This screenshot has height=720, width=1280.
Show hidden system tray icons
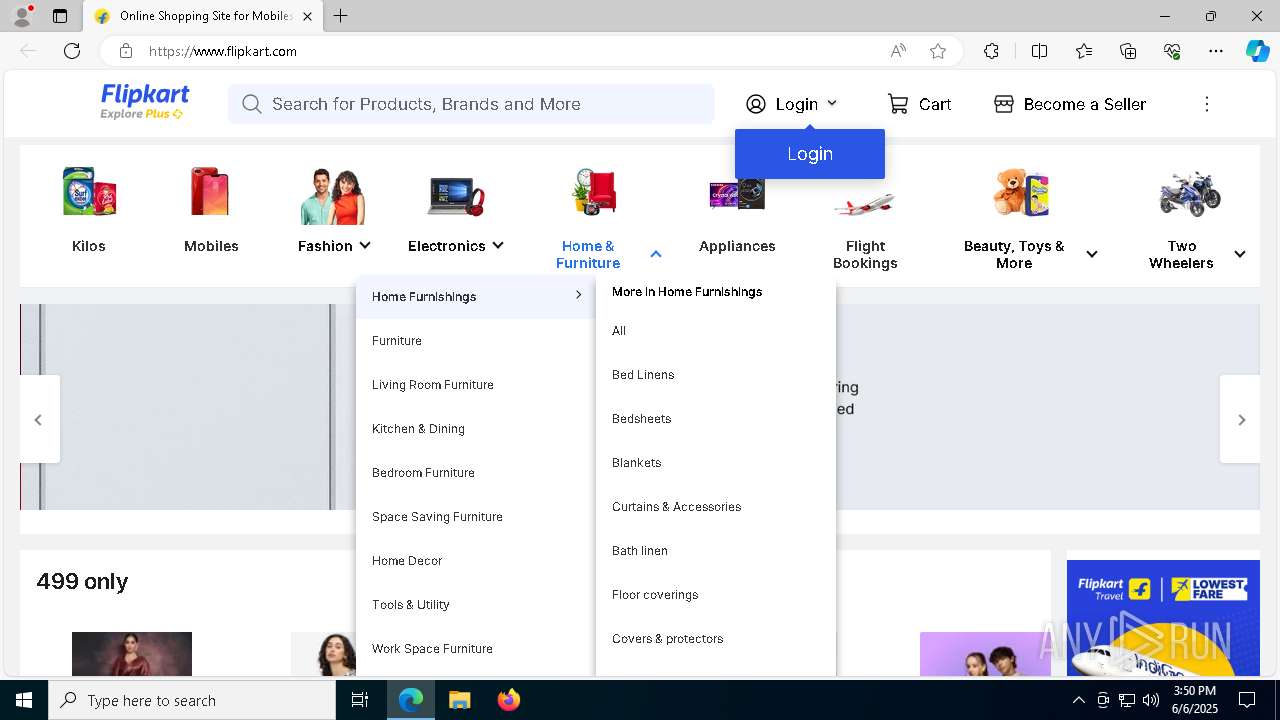1078,700
